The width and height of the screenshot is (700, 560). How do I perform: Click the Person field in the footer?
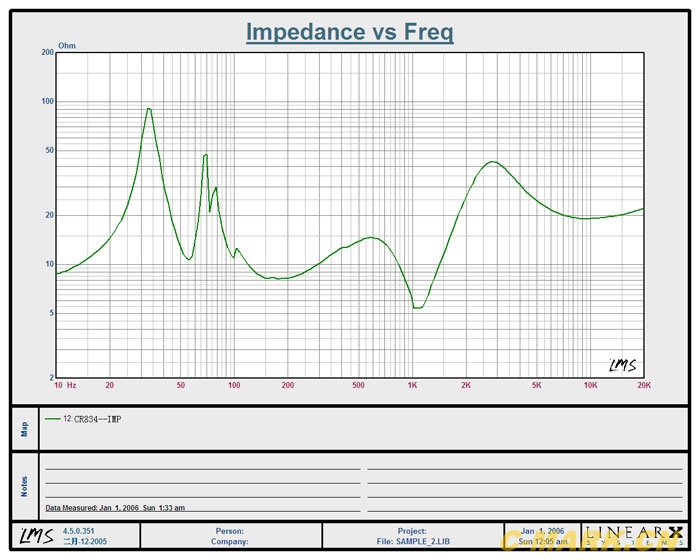229,531
